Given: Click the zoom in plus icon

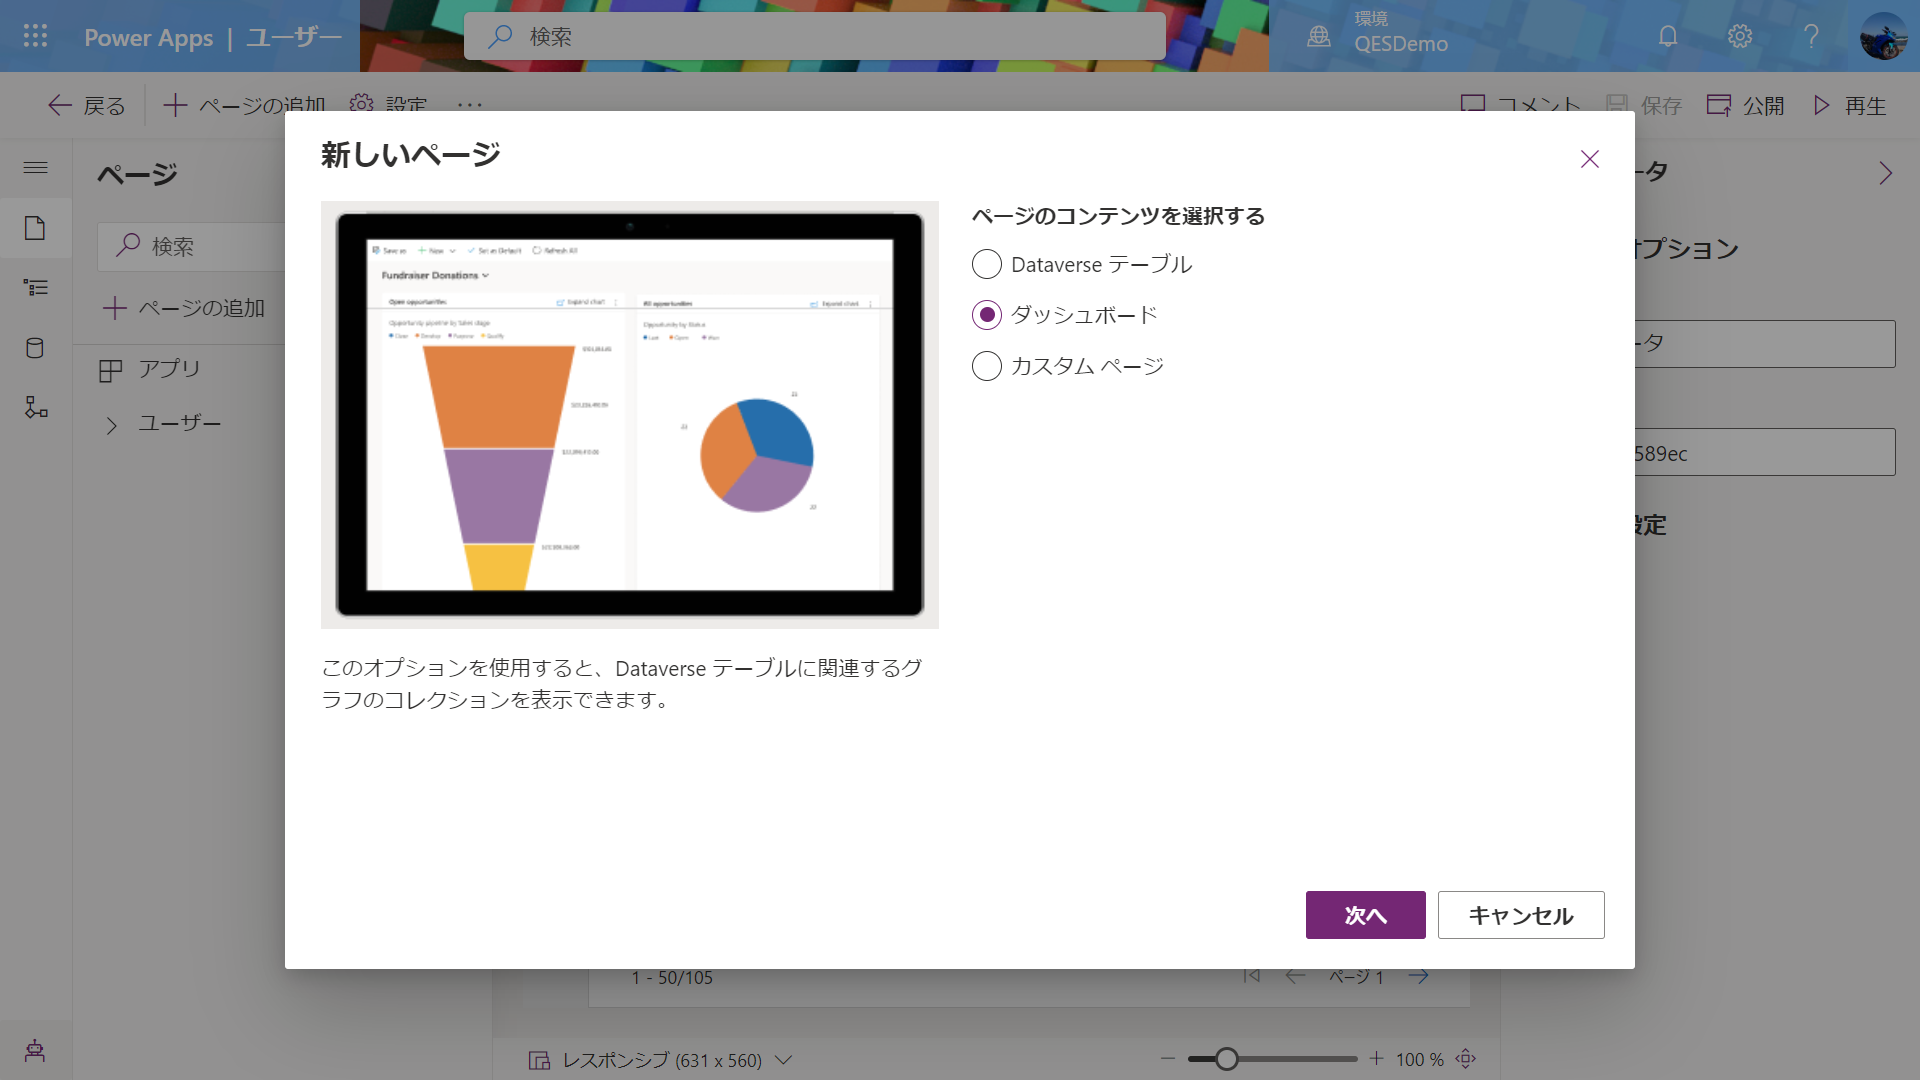Looking at the screenshot, I should click(1377, 1058).
